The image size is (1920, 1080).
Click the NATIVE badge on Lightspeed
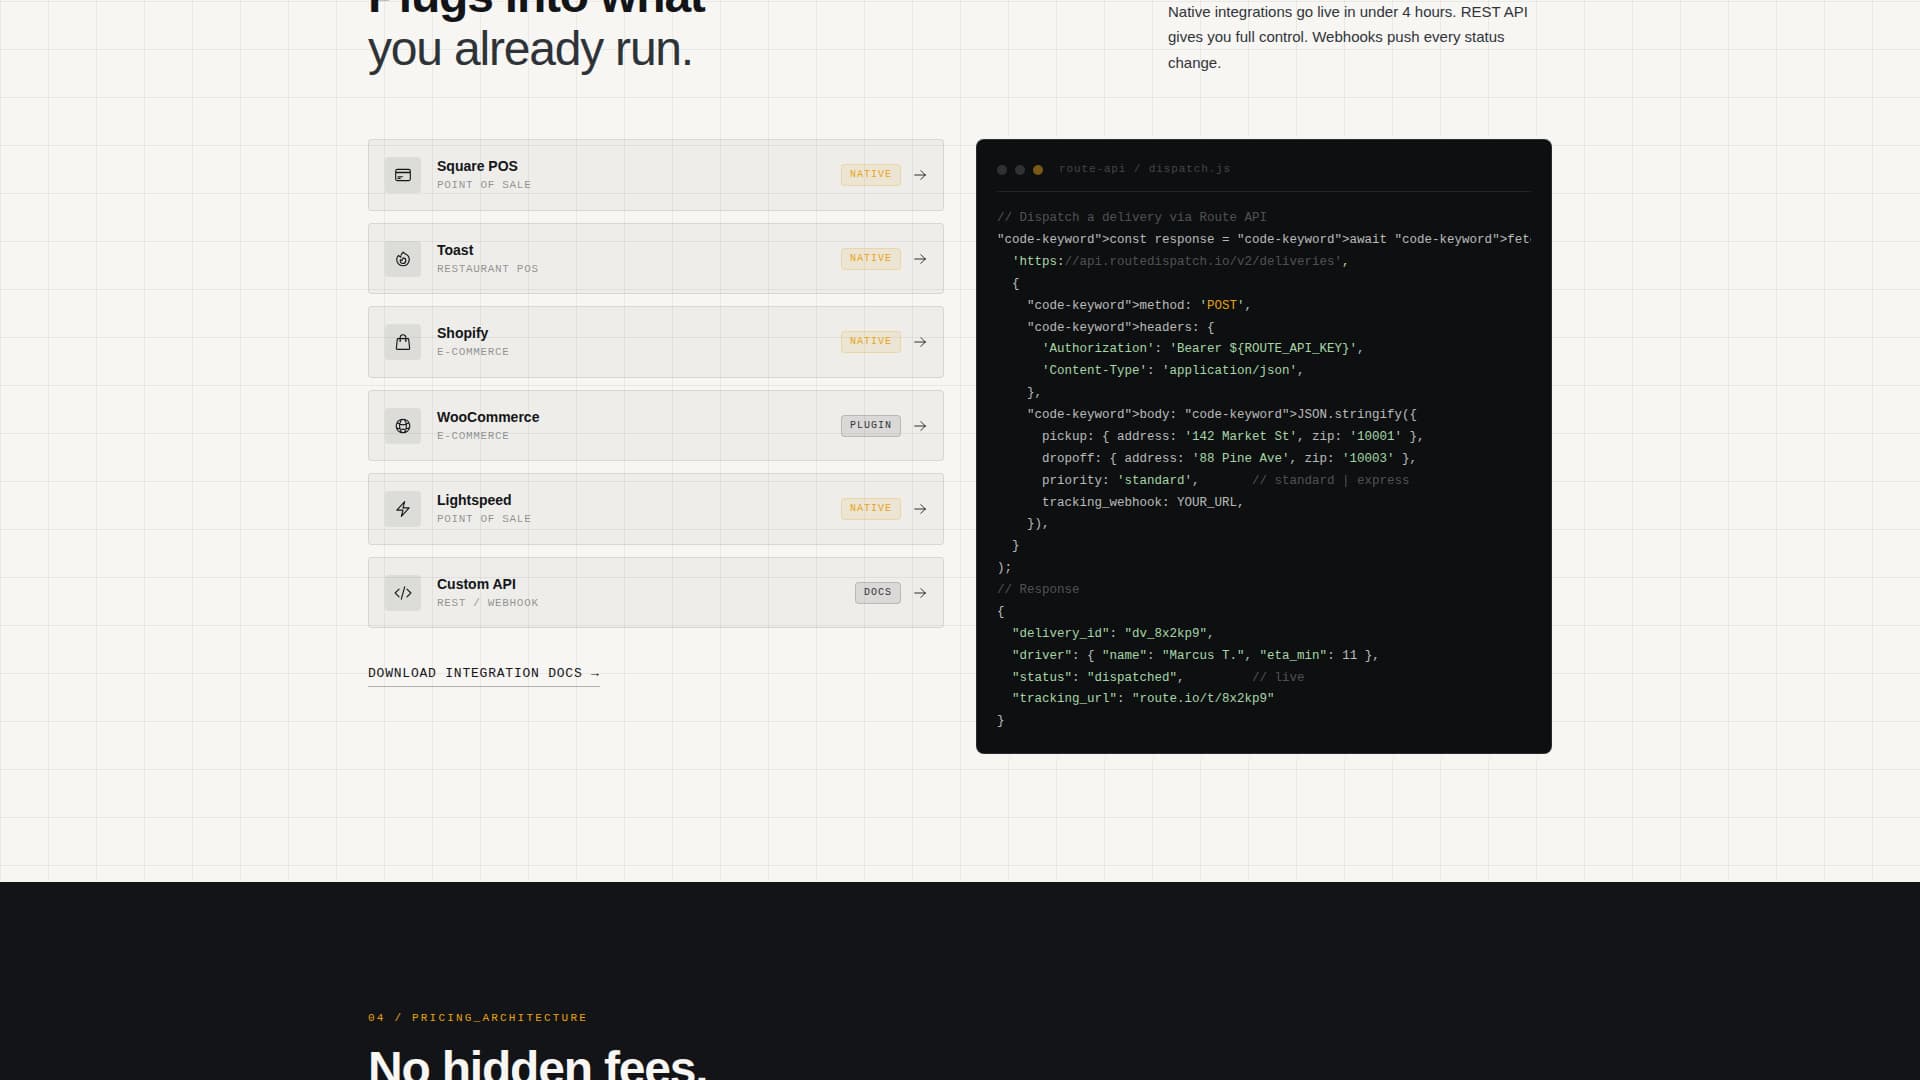(x=870, y=508)
